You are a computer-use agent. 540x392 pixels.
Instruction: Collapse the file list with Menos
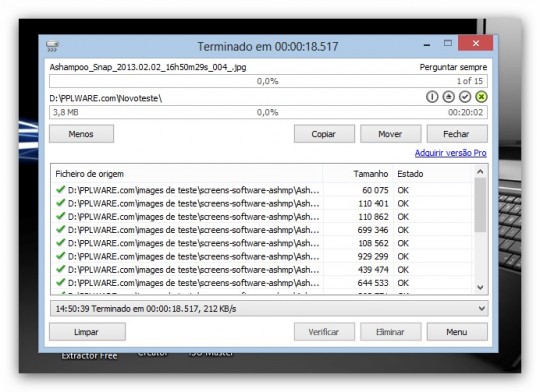pyautogui.click(x=81, y=134)
